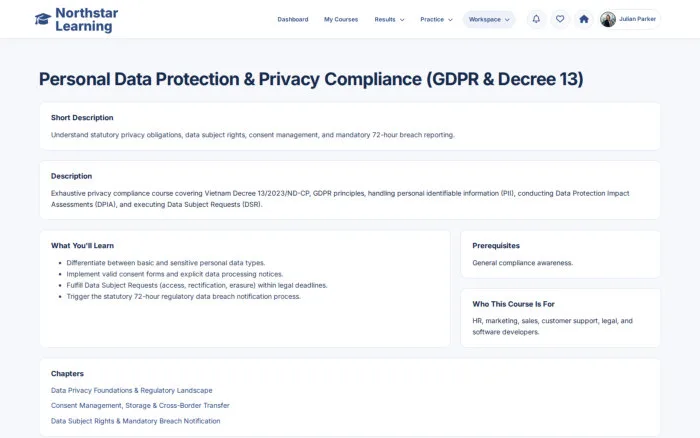Viewport: 700px width, 438px height.
Task: Go to the home icon
Action: (x=584, y=19)
